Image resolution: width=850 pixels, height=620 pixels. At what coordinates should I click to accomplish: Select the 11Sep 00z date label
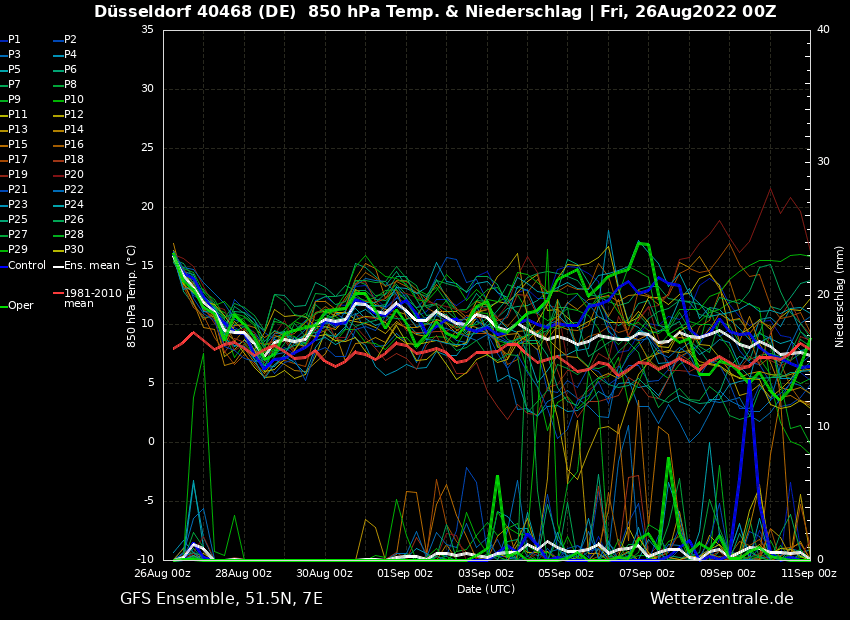click(808, 574)
